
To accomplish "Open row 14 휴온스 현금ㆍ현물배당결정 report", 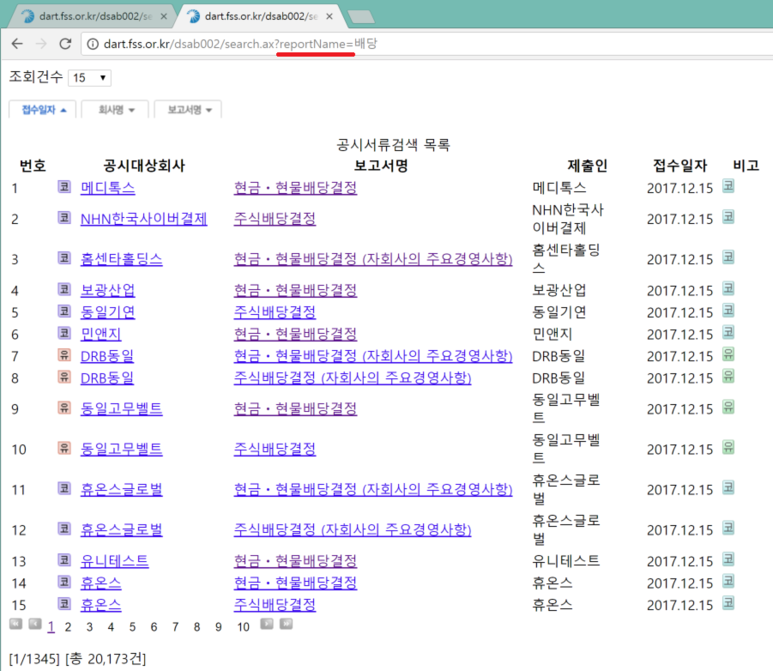I will [295, 583].
